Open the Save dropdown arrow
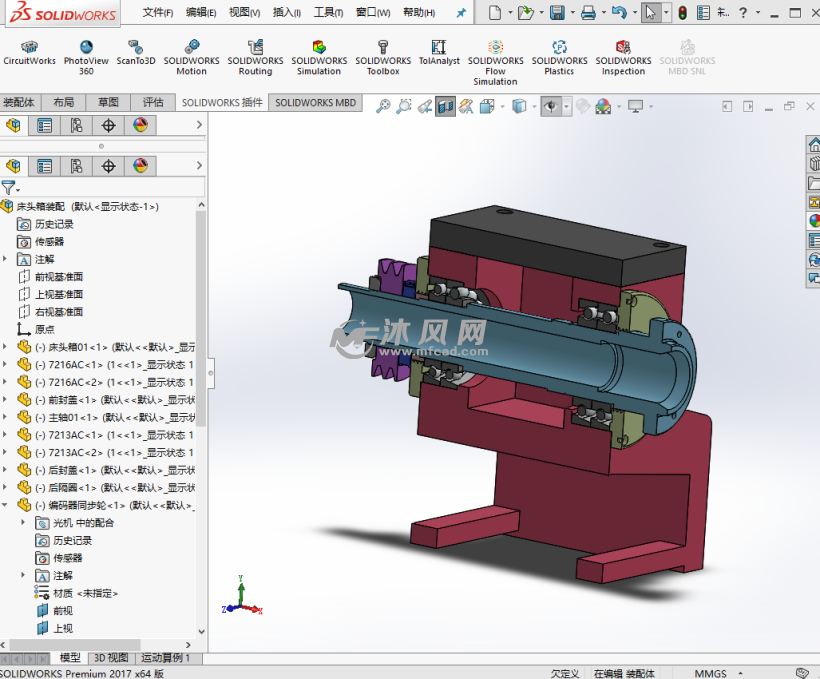Screen dimensions: 820x679 (572, 13)
